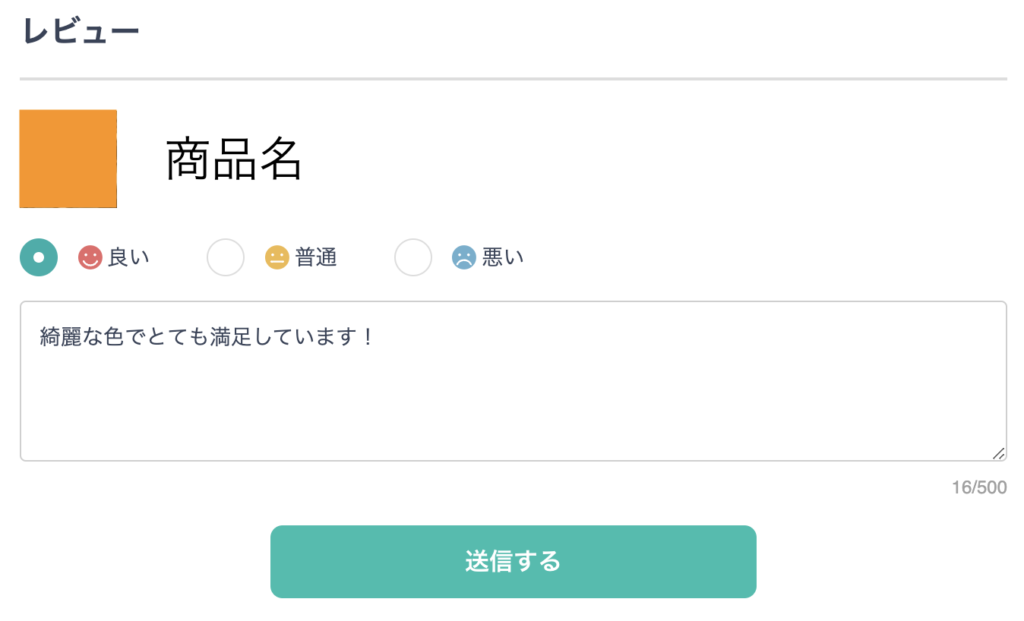Click the 悪い label text
The image size is (1024, 621).
pyautogui.click(x=503, y=257)
